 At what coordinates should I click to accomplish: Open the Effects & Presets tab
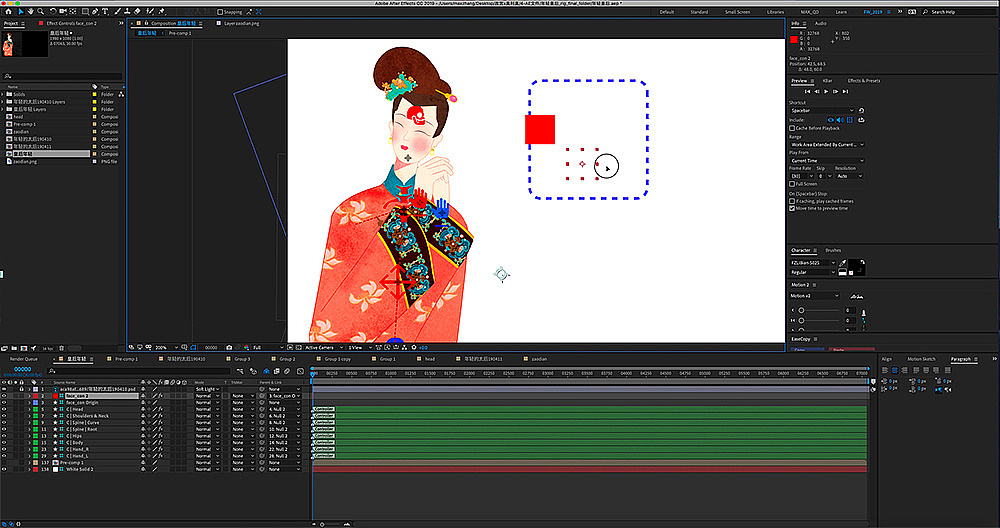(x=864, y=81)
